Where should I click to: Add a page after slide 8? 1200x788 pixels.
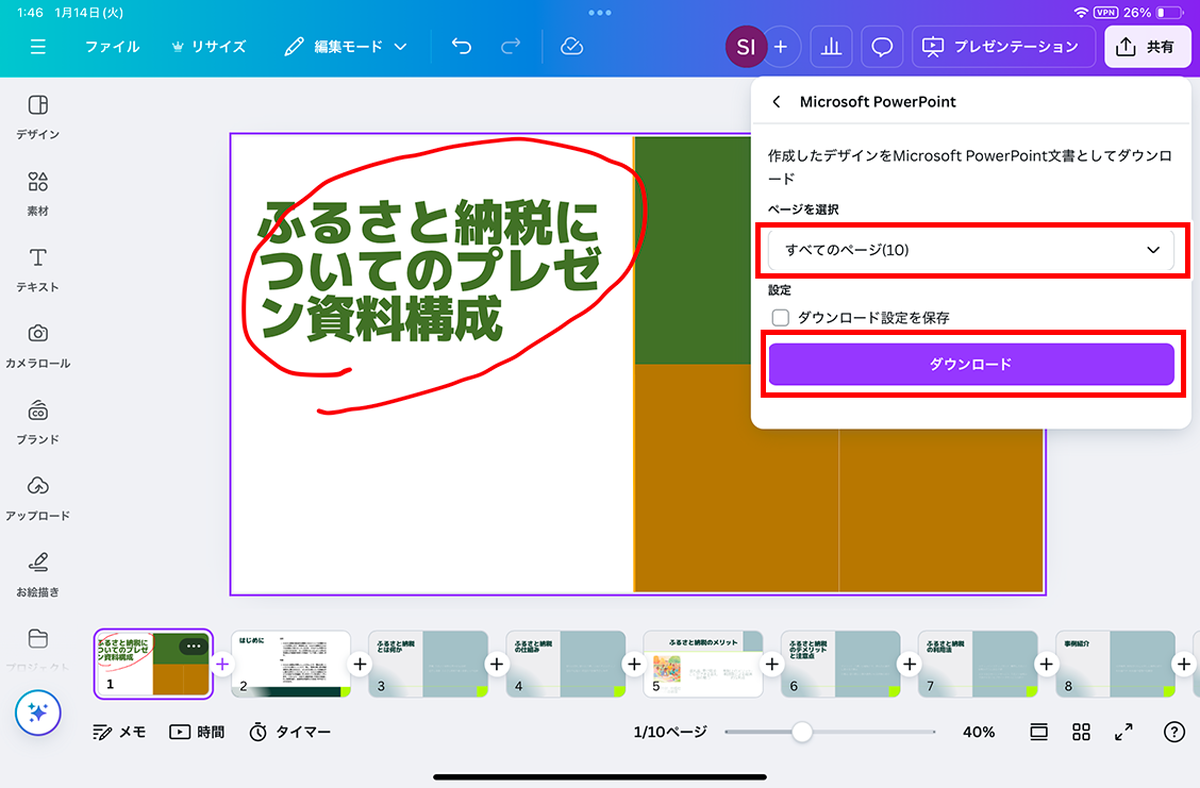(x=1184, y=663)
